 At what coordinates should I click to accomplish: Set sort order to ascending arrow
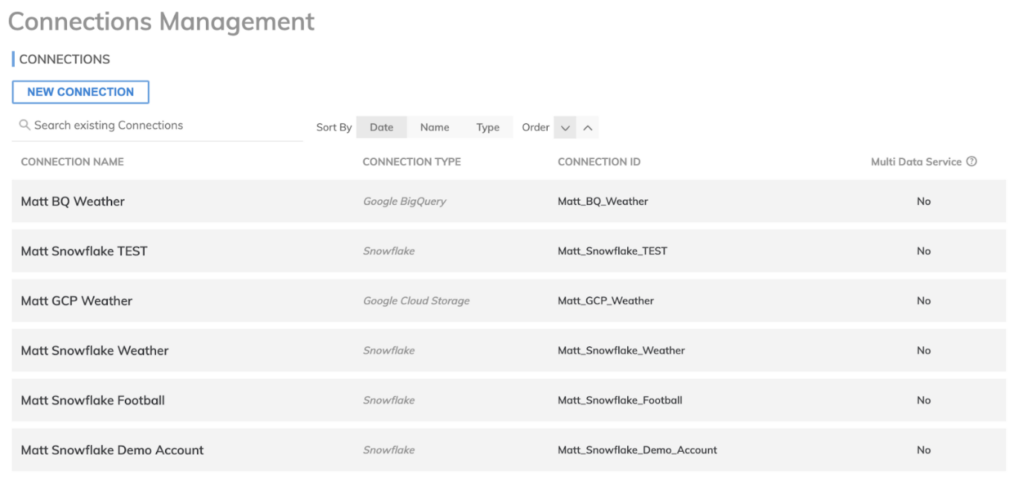click(x=588, y=128)
